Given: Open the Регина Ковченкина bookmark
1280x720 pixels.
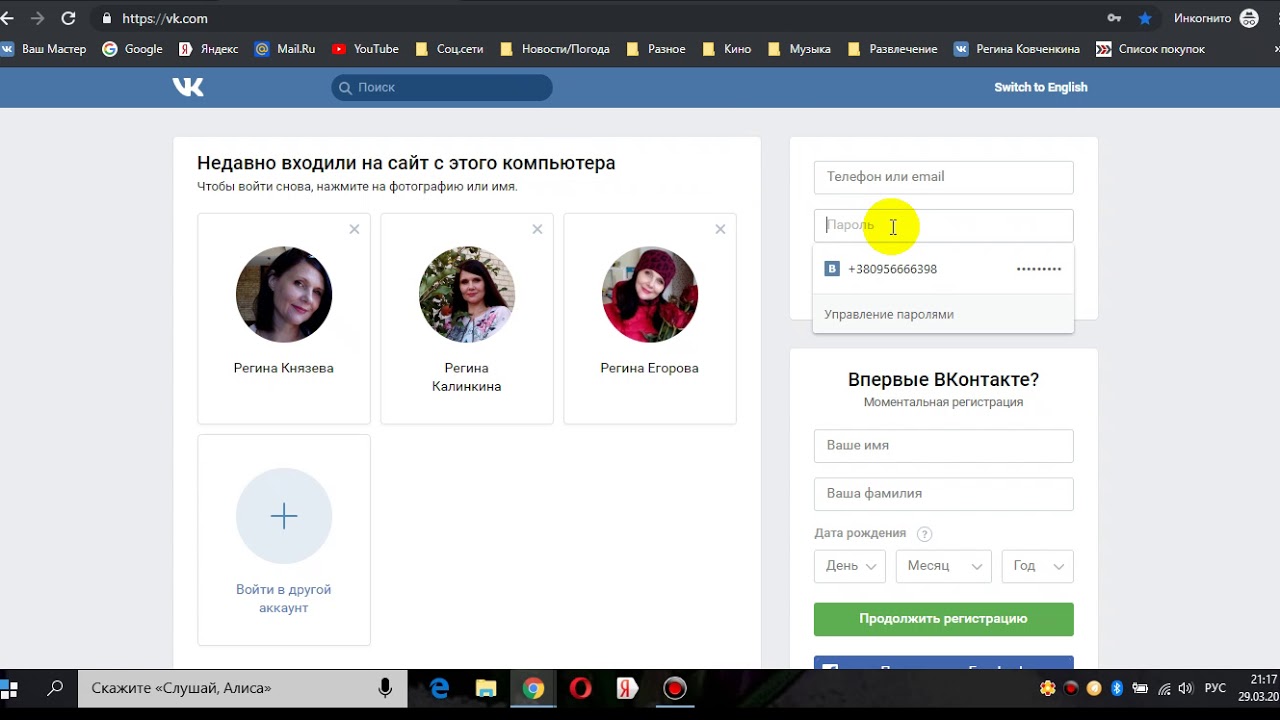Looking at the screenshot, I should pyautogui.click(x=1017, y=49).
